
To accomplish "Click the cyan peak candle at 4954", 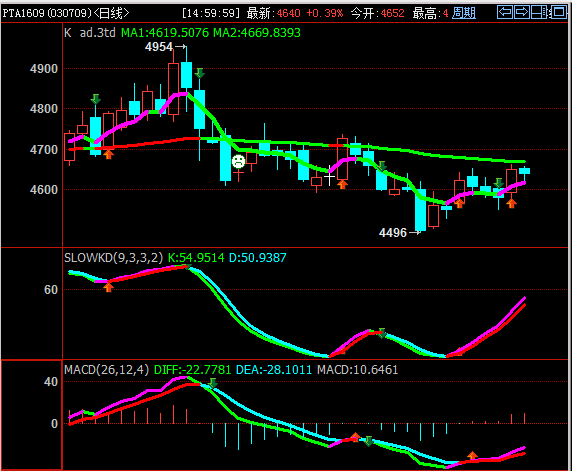I will [186, 75].
